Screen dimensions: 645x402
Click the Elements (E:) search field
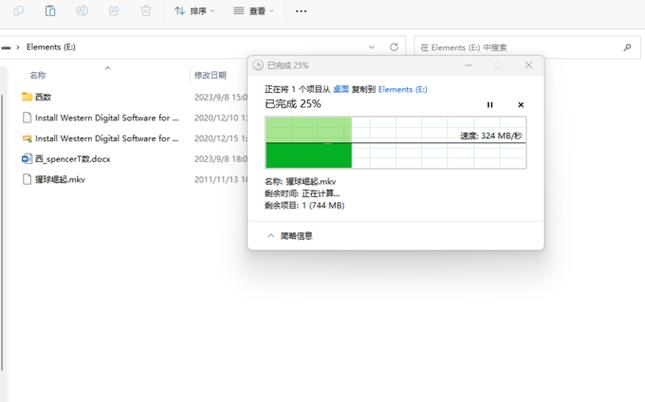click(x=527, y=48)
